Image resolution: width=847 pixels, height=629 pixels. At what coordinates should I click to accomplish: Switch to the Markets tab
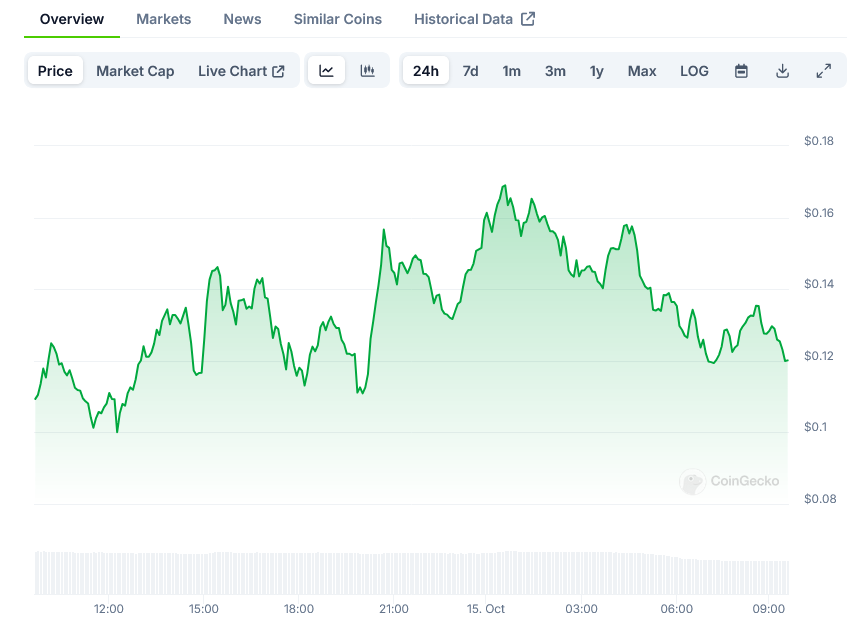pyautogui.click(x=164, y=19)
